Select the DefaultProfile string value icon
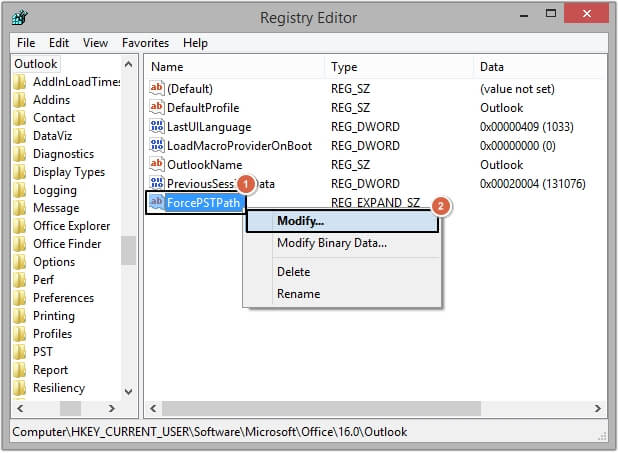 [156, 108]
